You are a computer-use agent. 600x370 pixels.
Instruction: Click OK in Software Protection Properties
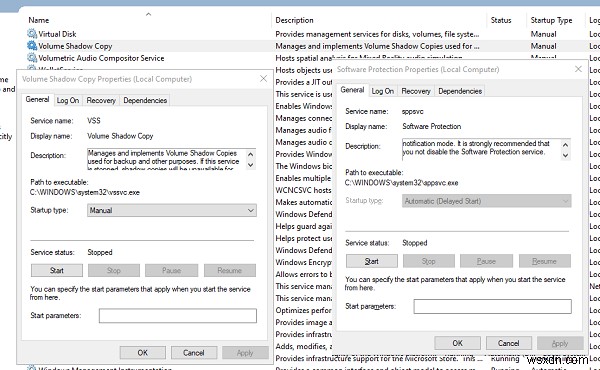tap(458, 343)
